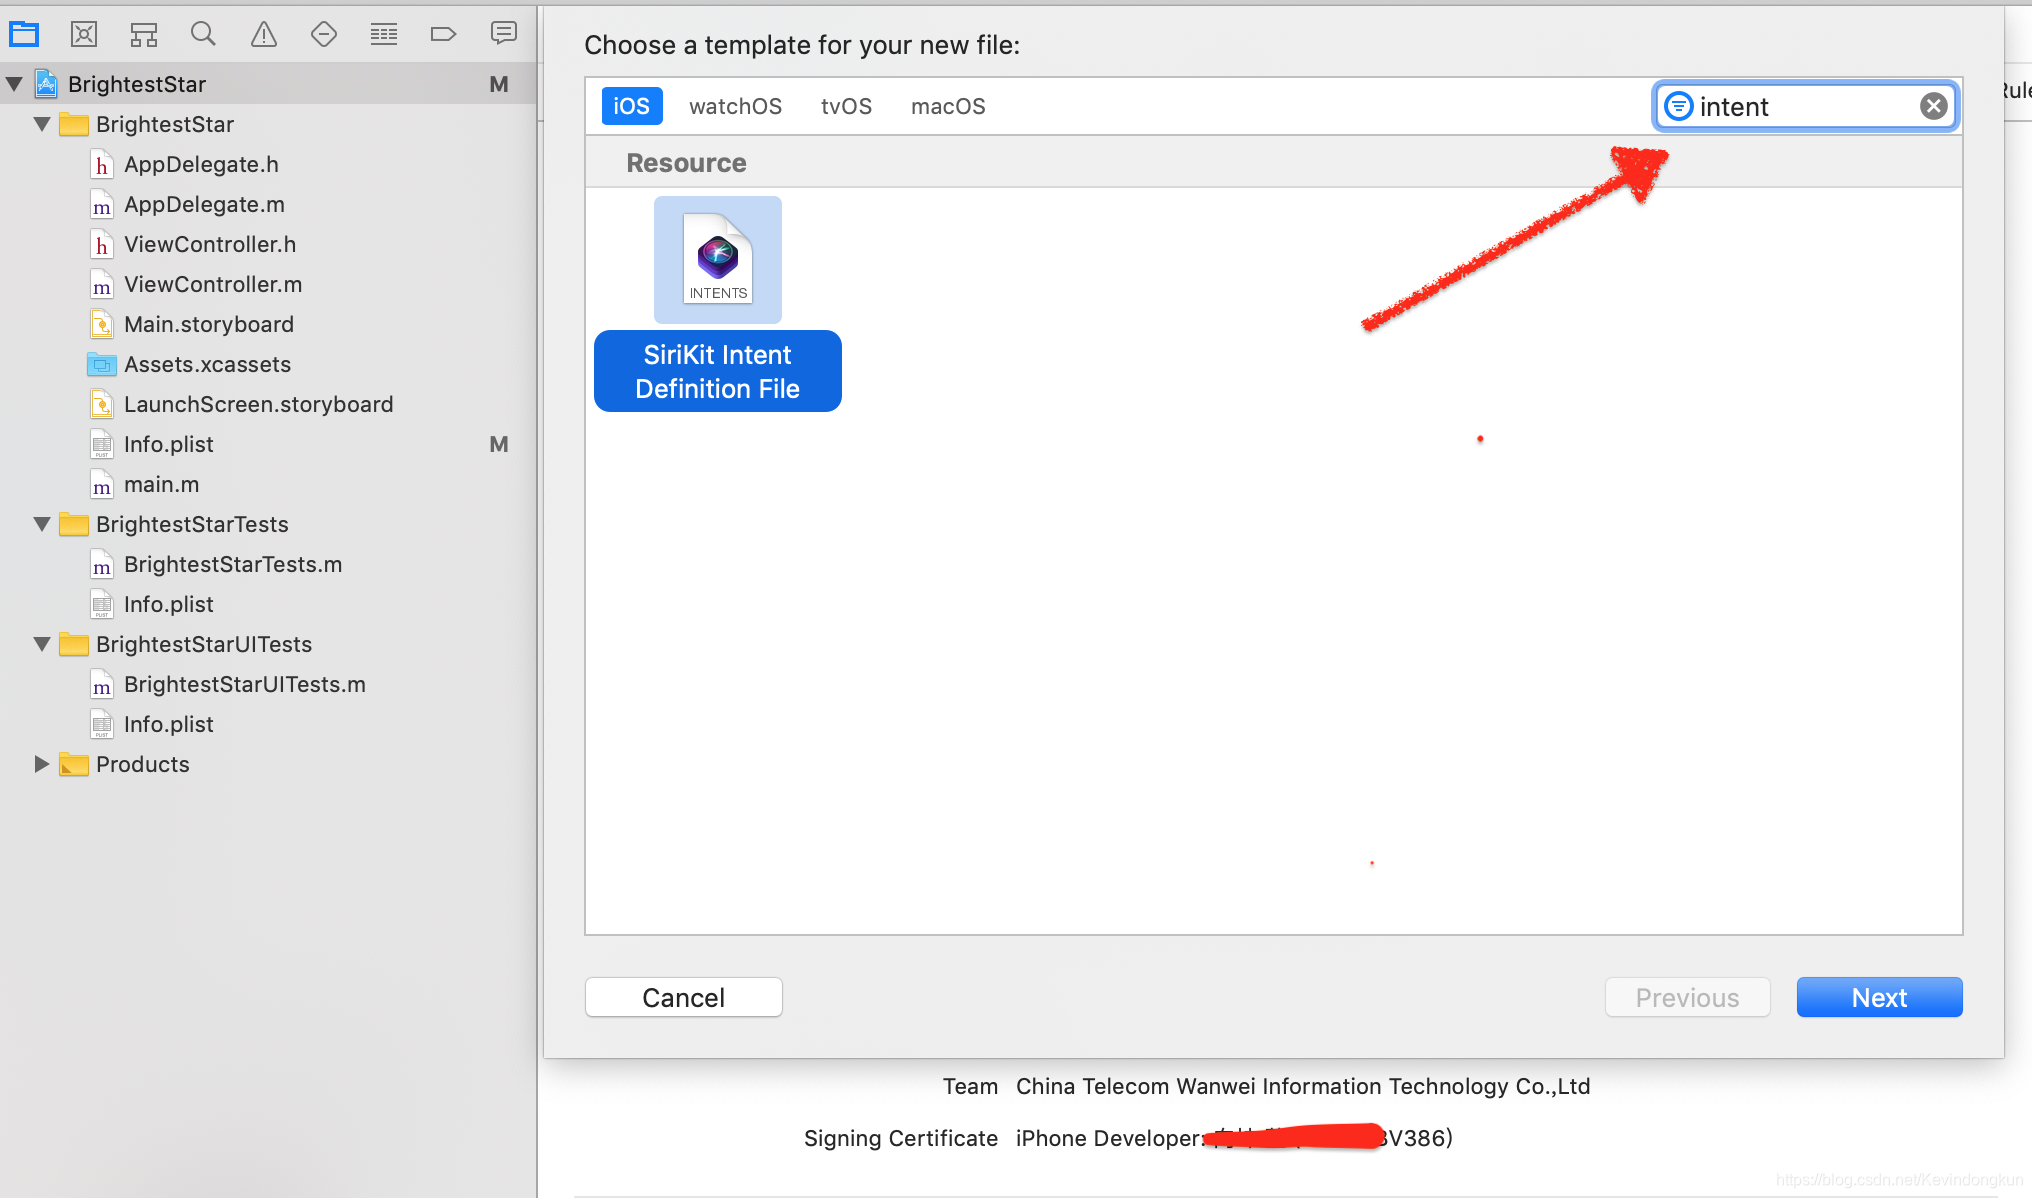This screenshot has height=1198, width=2032.
Task: Open the Symbol navigator hierarchy icon
Action: [x=144, y=35]
